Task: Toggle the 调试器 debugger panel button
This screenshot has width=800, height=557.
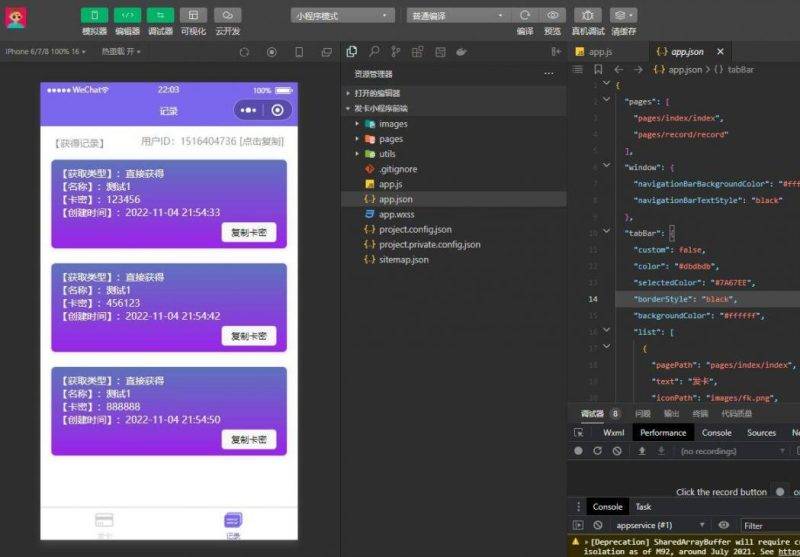Action: point(160,15)
